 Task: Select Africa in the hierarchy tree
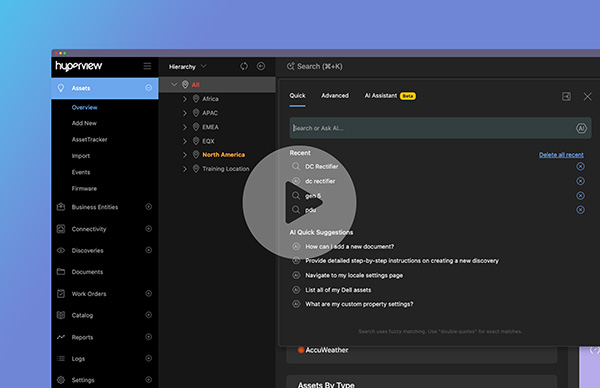210,99
